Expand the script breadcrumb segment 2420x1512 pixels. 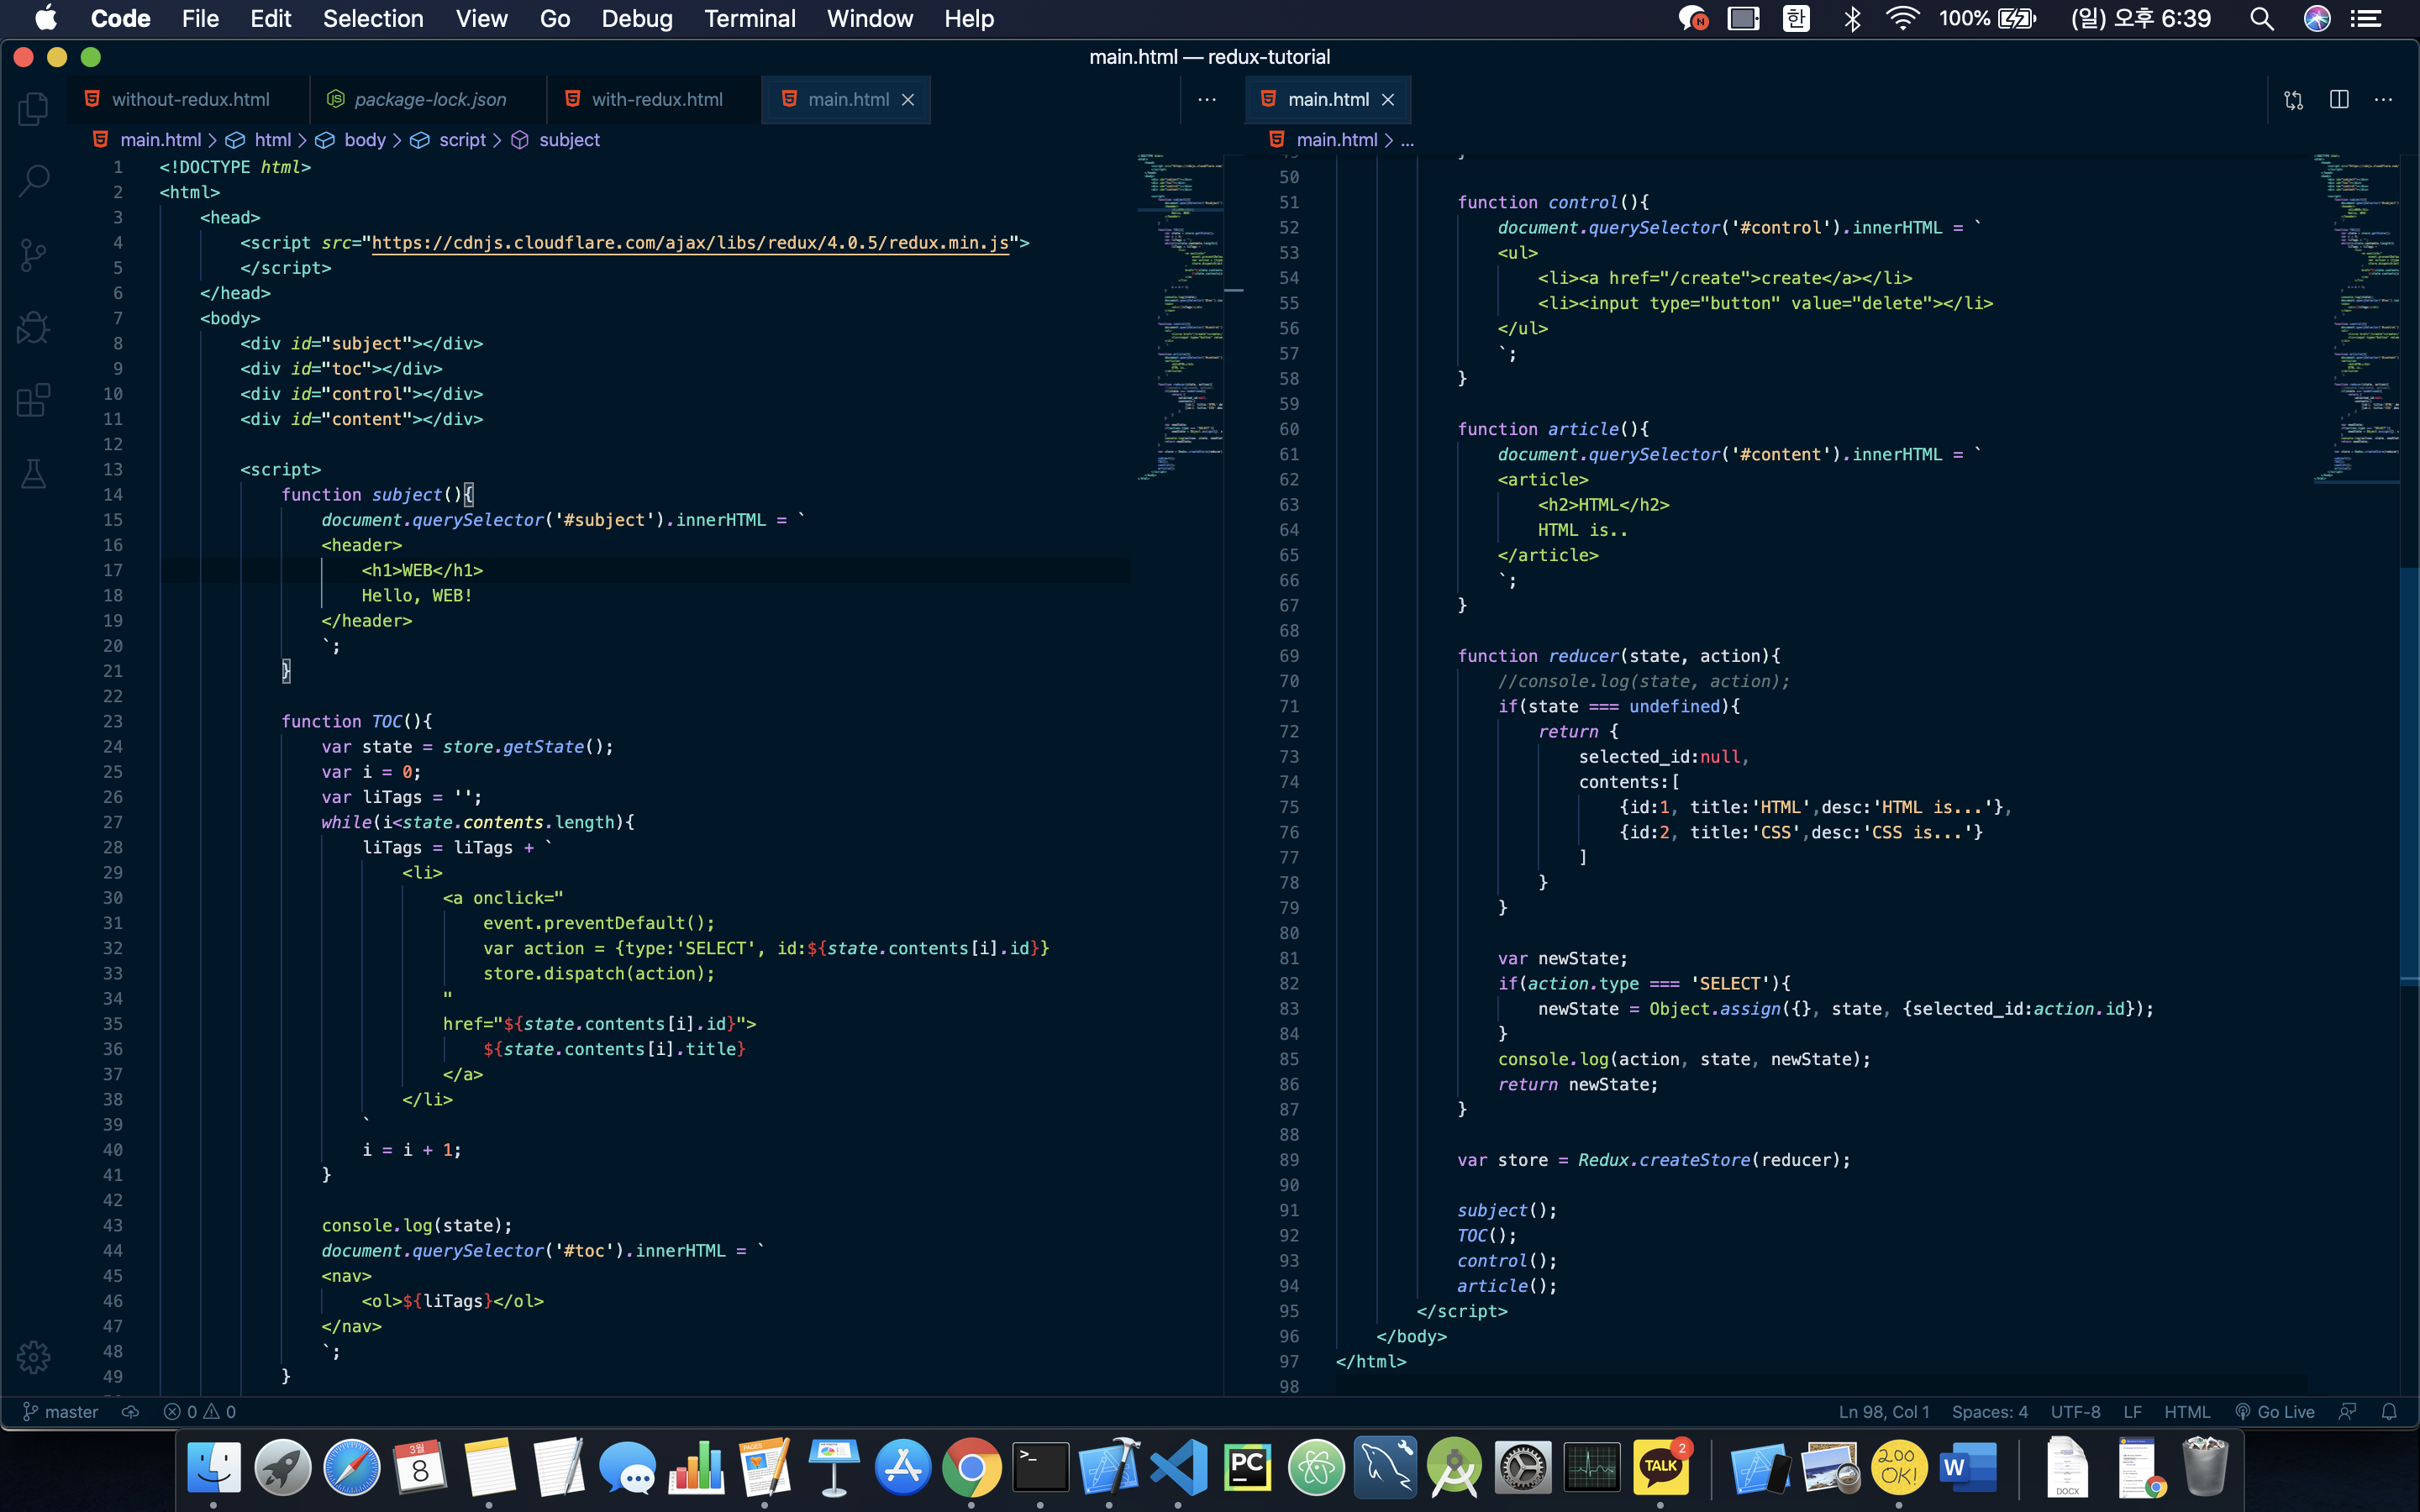click(461, 140)
